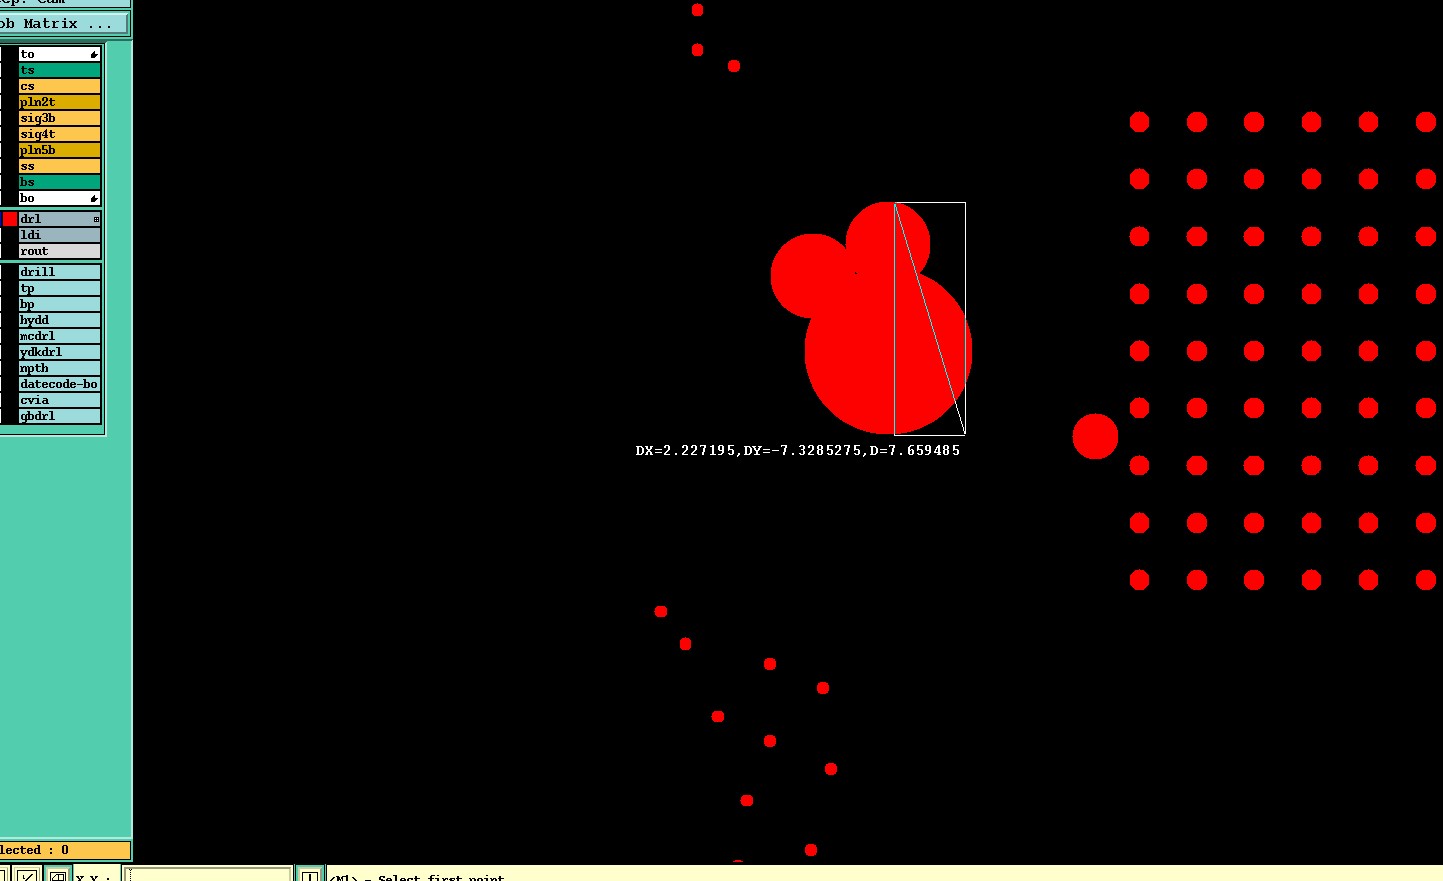Select the 'pln5b' layer row
The height and width of the screenshot is (881, 1443).
coord(60,150)
